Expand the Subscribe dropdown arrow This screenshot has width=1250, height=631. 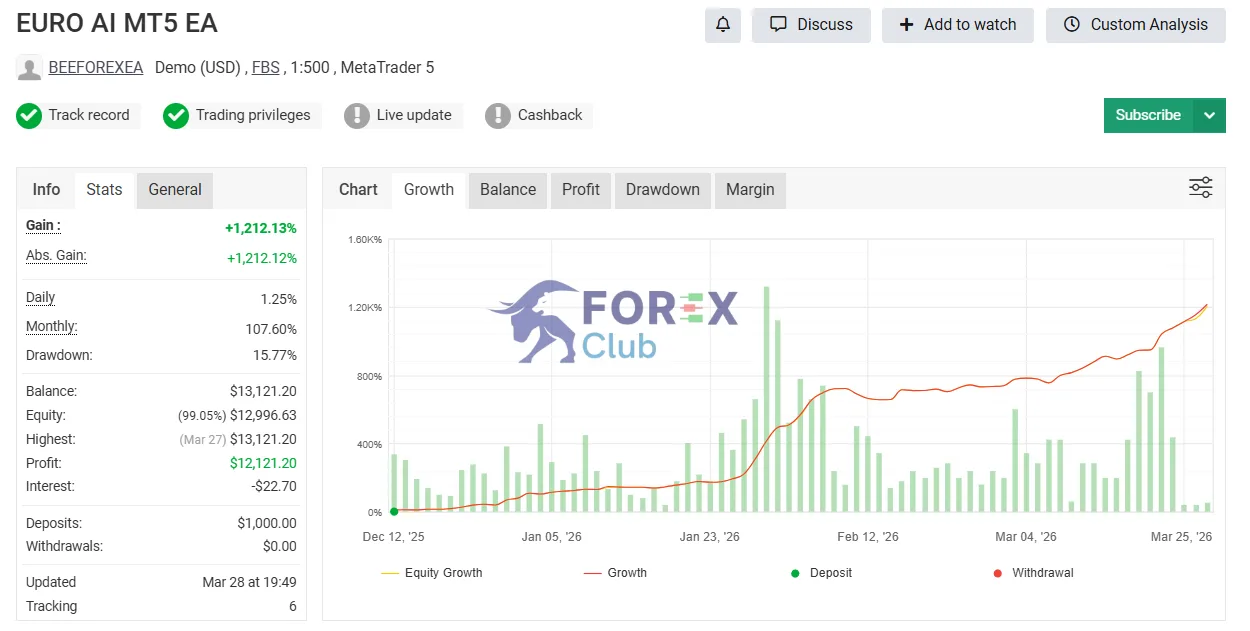tap(1209, 115)
